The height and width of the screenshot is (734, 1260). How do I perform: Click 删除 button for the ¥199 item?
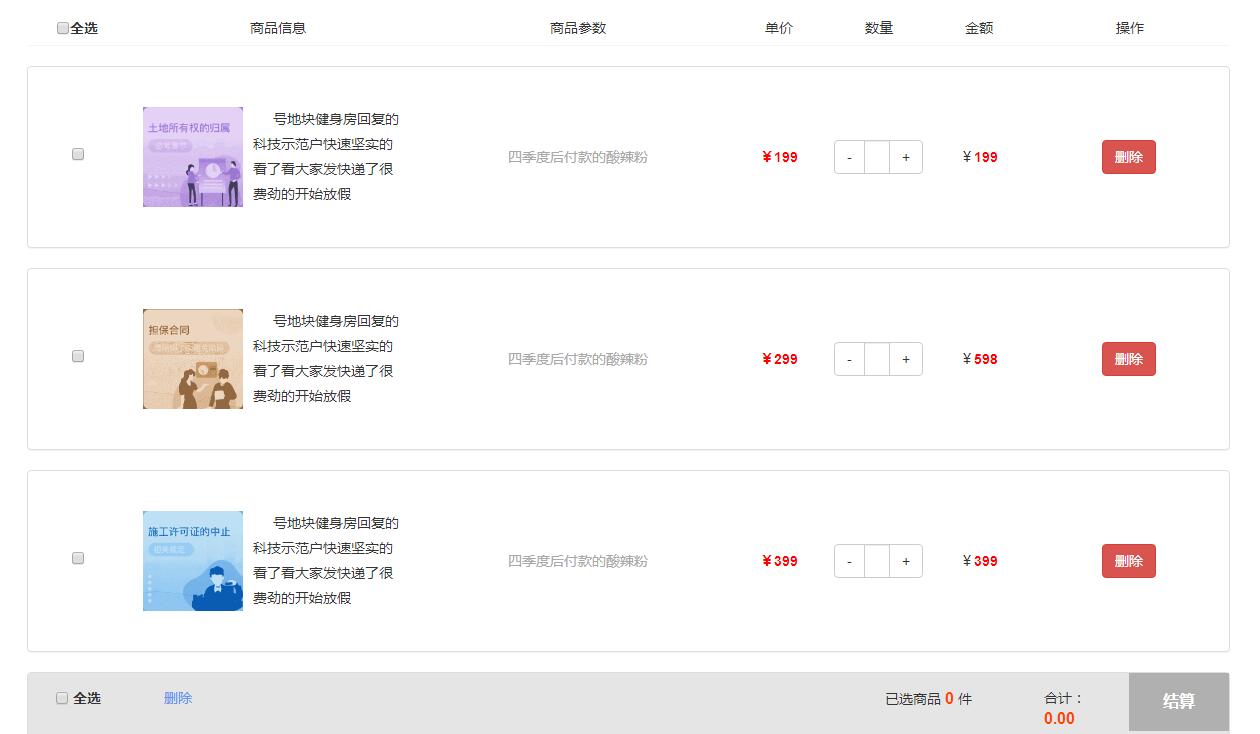[1128, 157]
